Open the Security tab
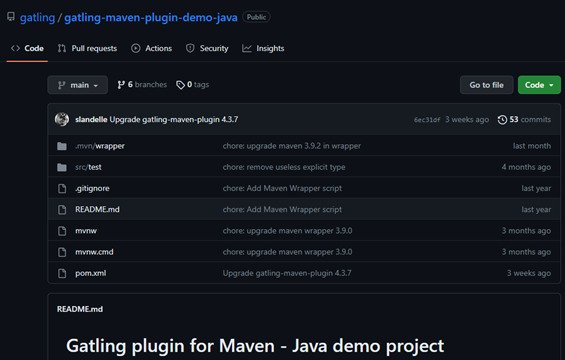Screen dimensions: 565x360 [x=207, y=48]
